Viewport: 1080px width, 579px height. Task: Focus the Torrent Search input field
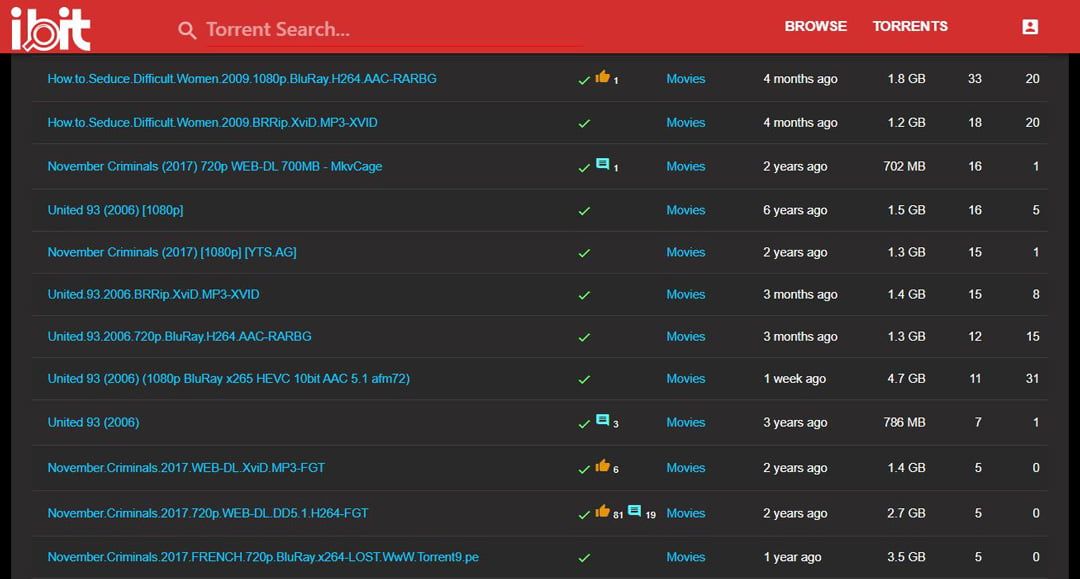coord(394,30)
